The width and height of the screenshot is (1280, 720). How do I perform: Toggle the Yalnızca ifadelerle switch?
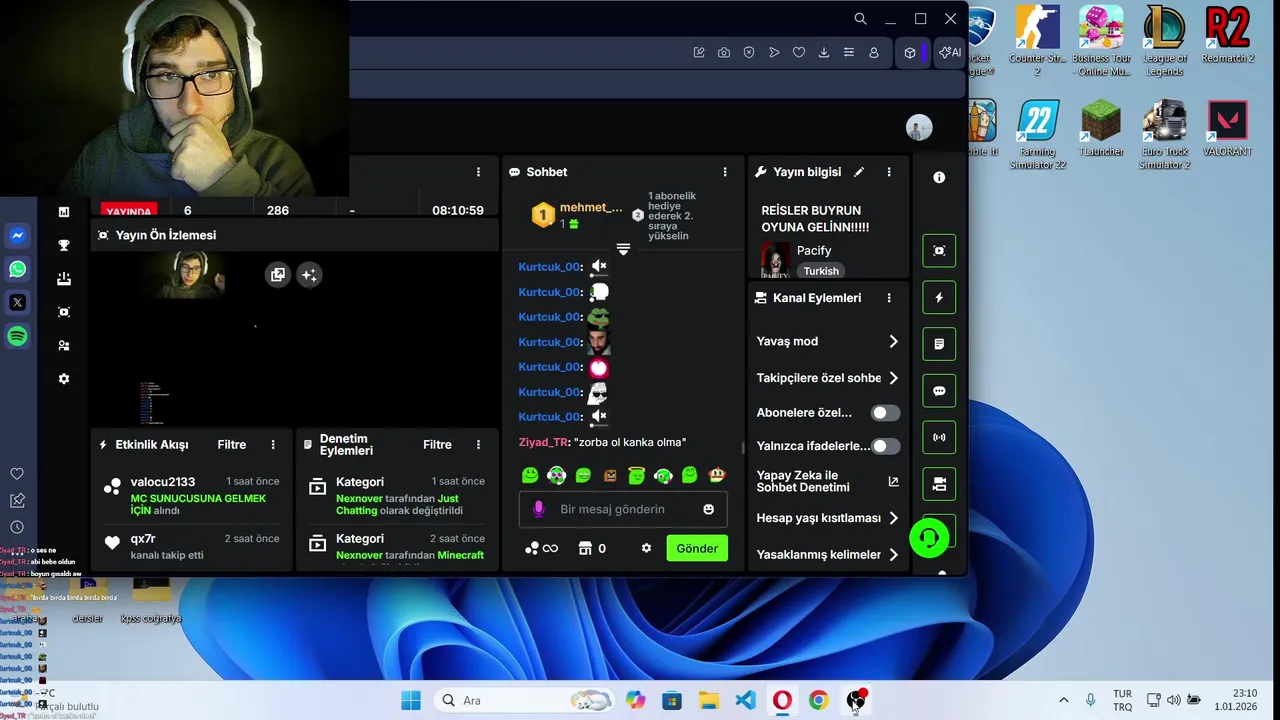(885, 446)
